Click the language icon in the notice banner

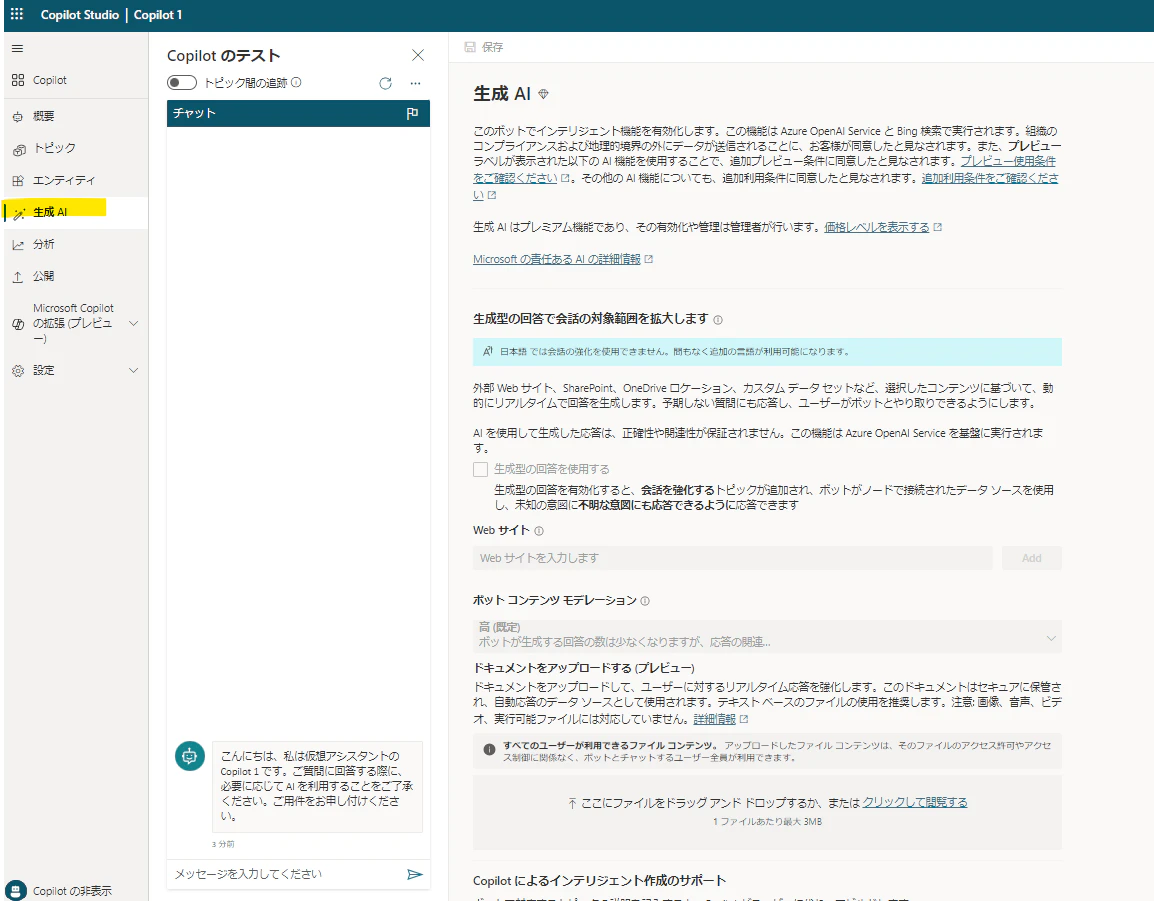pos(487,352)
